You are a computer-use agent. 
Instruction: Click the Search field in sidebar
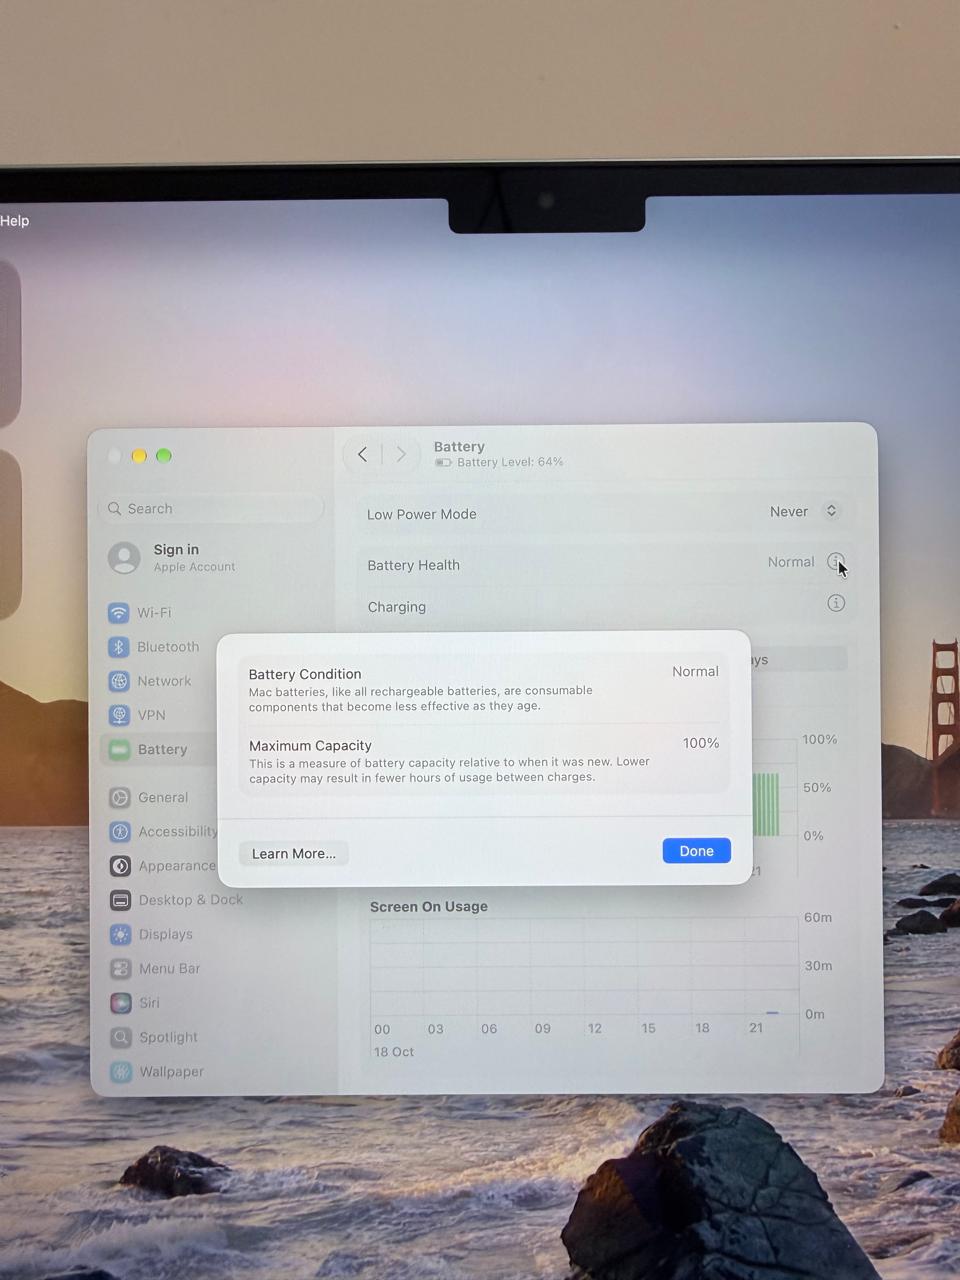(212, 508)
